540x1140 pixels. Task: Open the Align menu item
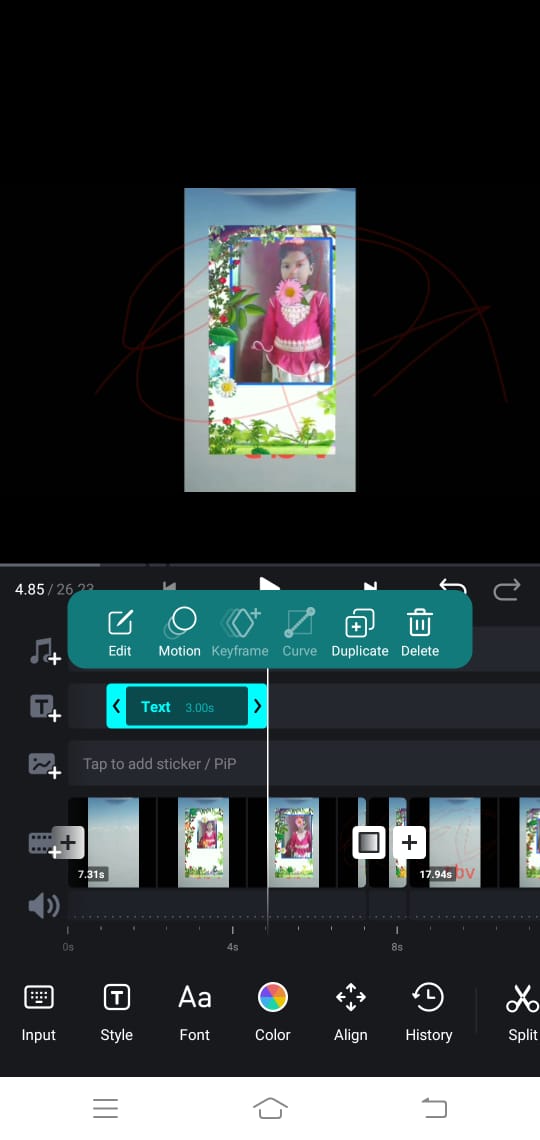click(x=350, y=1012)
